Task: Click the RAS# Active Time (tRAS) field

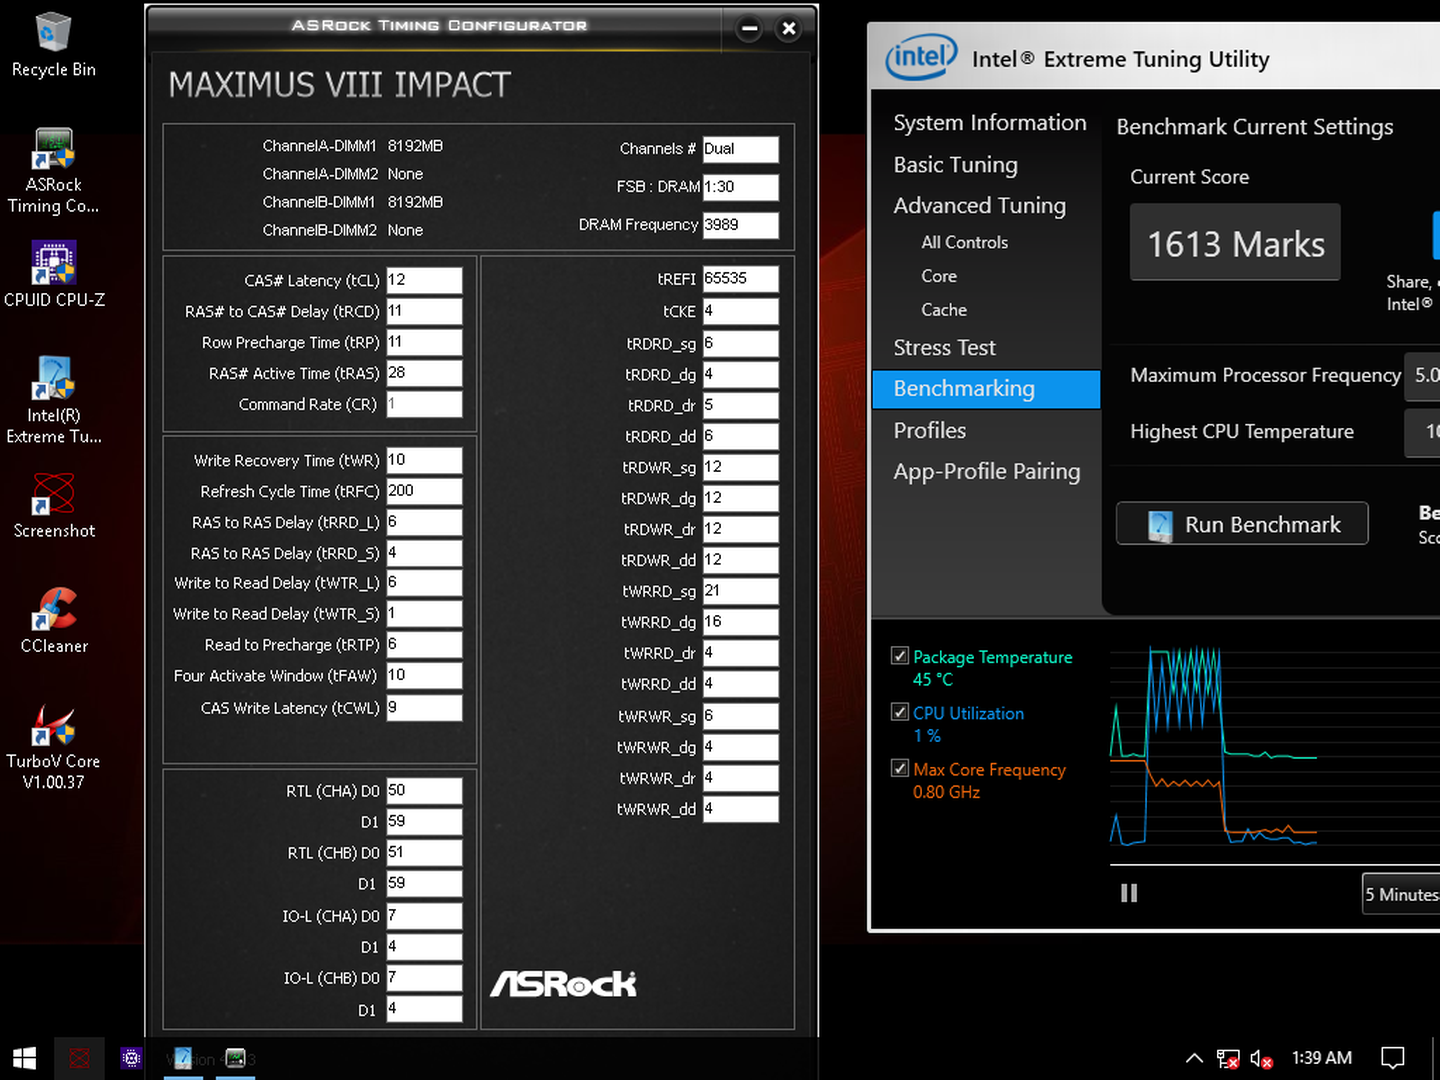Action: (424, 373)
